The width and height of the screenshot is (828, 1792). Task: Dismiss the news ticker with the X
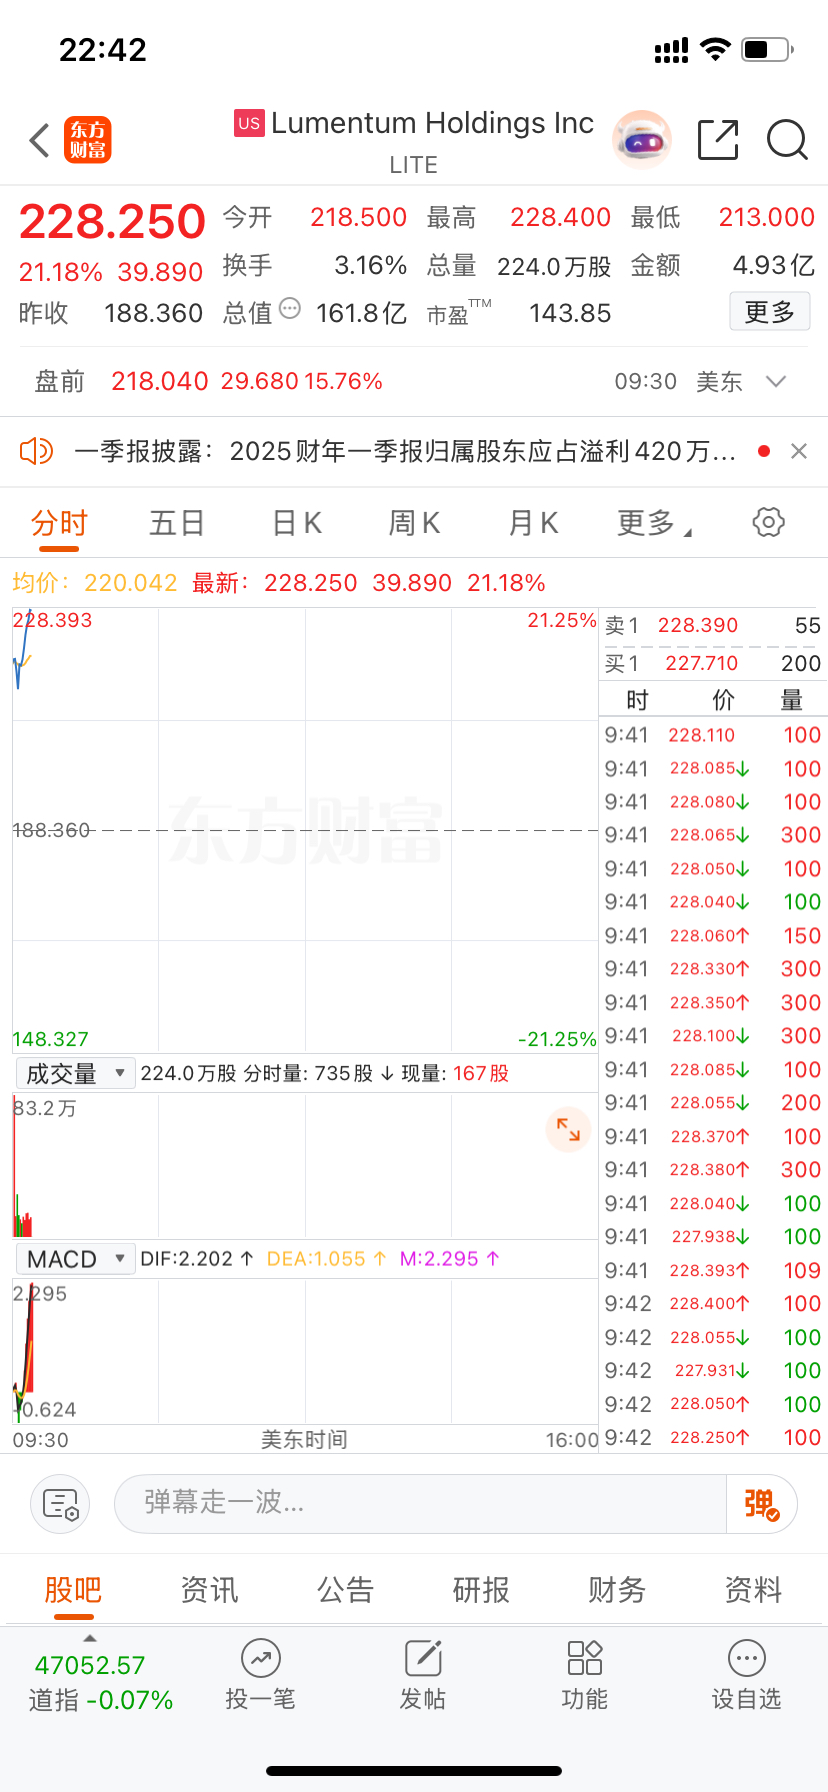799,451
